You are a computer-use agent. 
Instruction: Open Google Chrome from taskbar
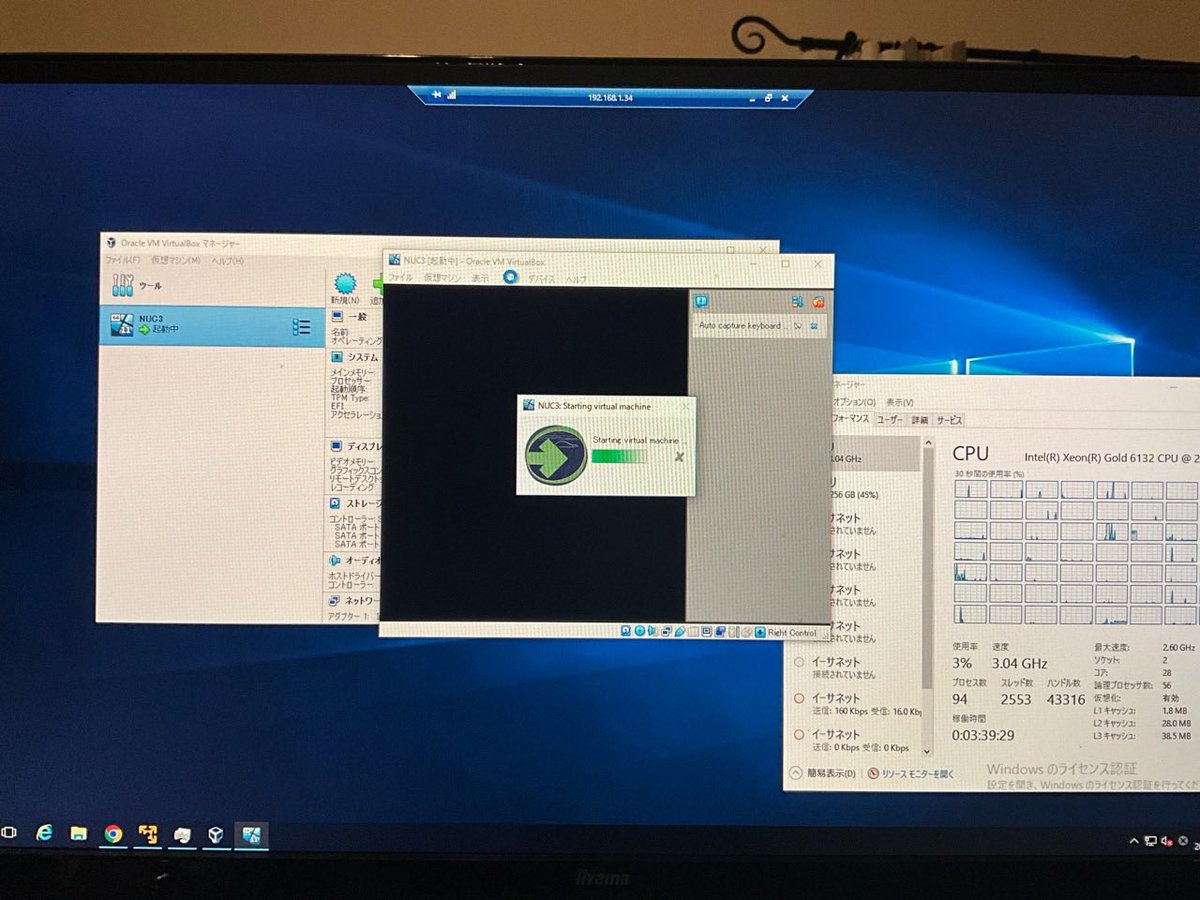(x=113, y=834)
